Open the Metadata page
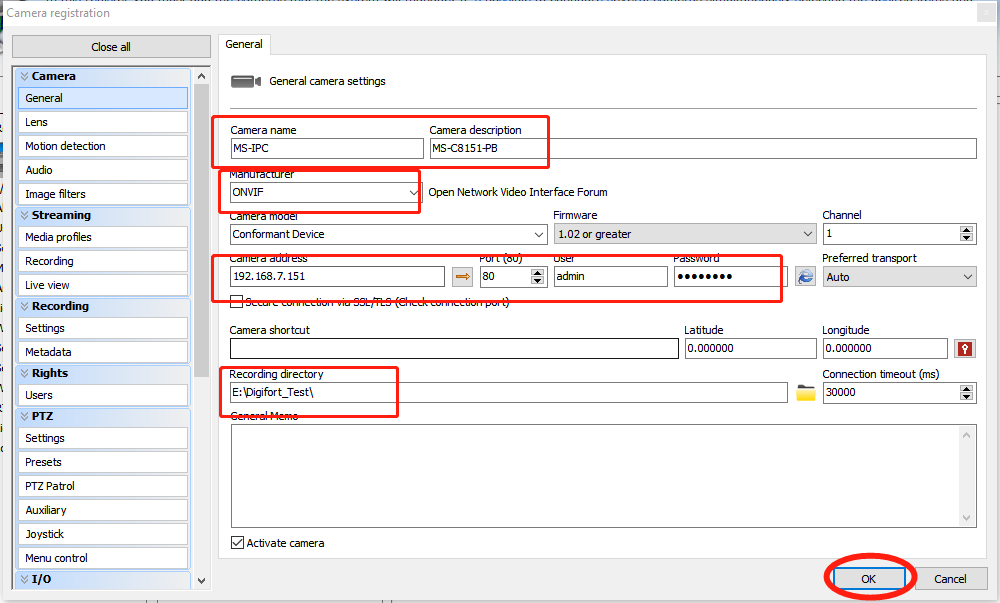Image resolution: width=1000 pixels, height=603 pixels. tap(103, 352)
